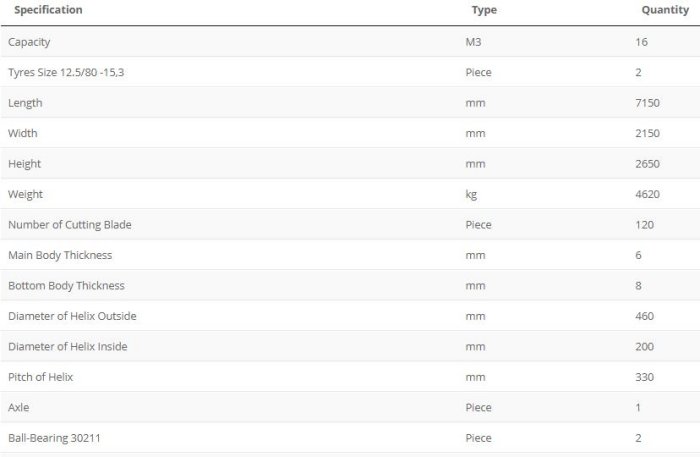
Task: Click the Main Body Thickness label
Action: [x=60, y=255]
